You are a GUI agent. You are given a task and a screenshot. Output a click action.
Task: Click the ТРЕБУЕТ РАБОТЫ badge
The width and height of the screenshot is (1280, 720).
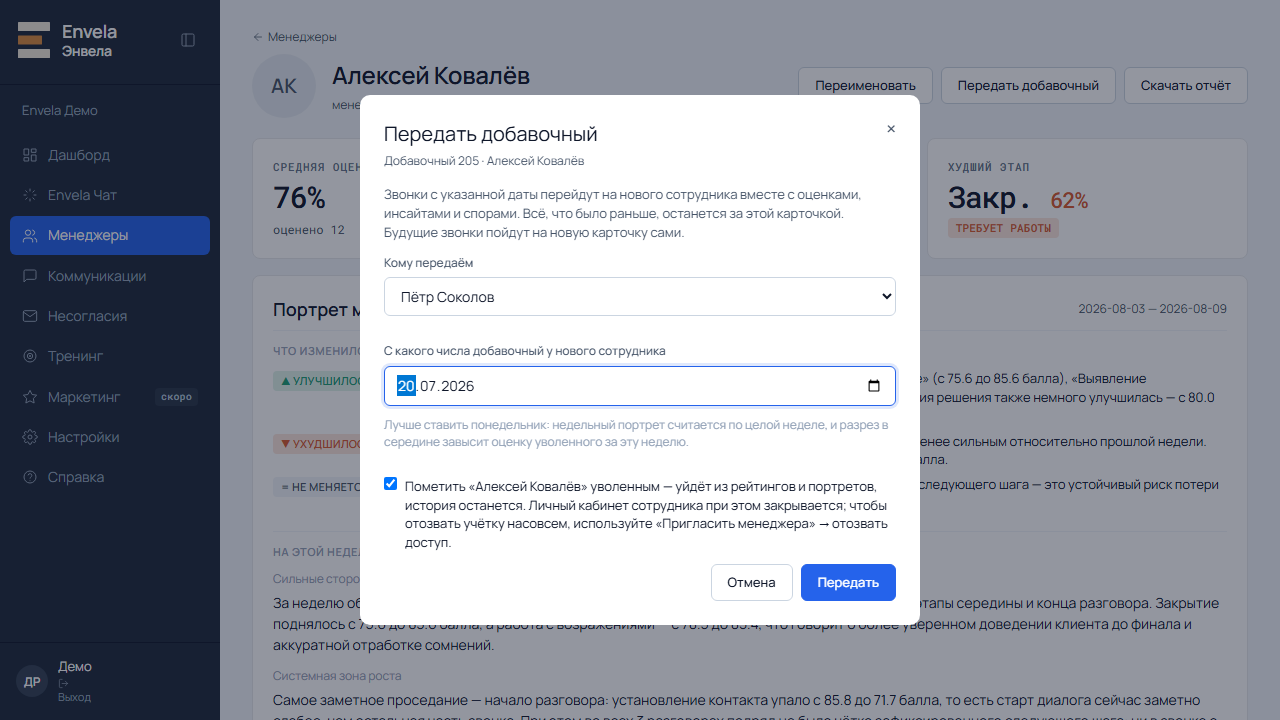(1003, 228)
